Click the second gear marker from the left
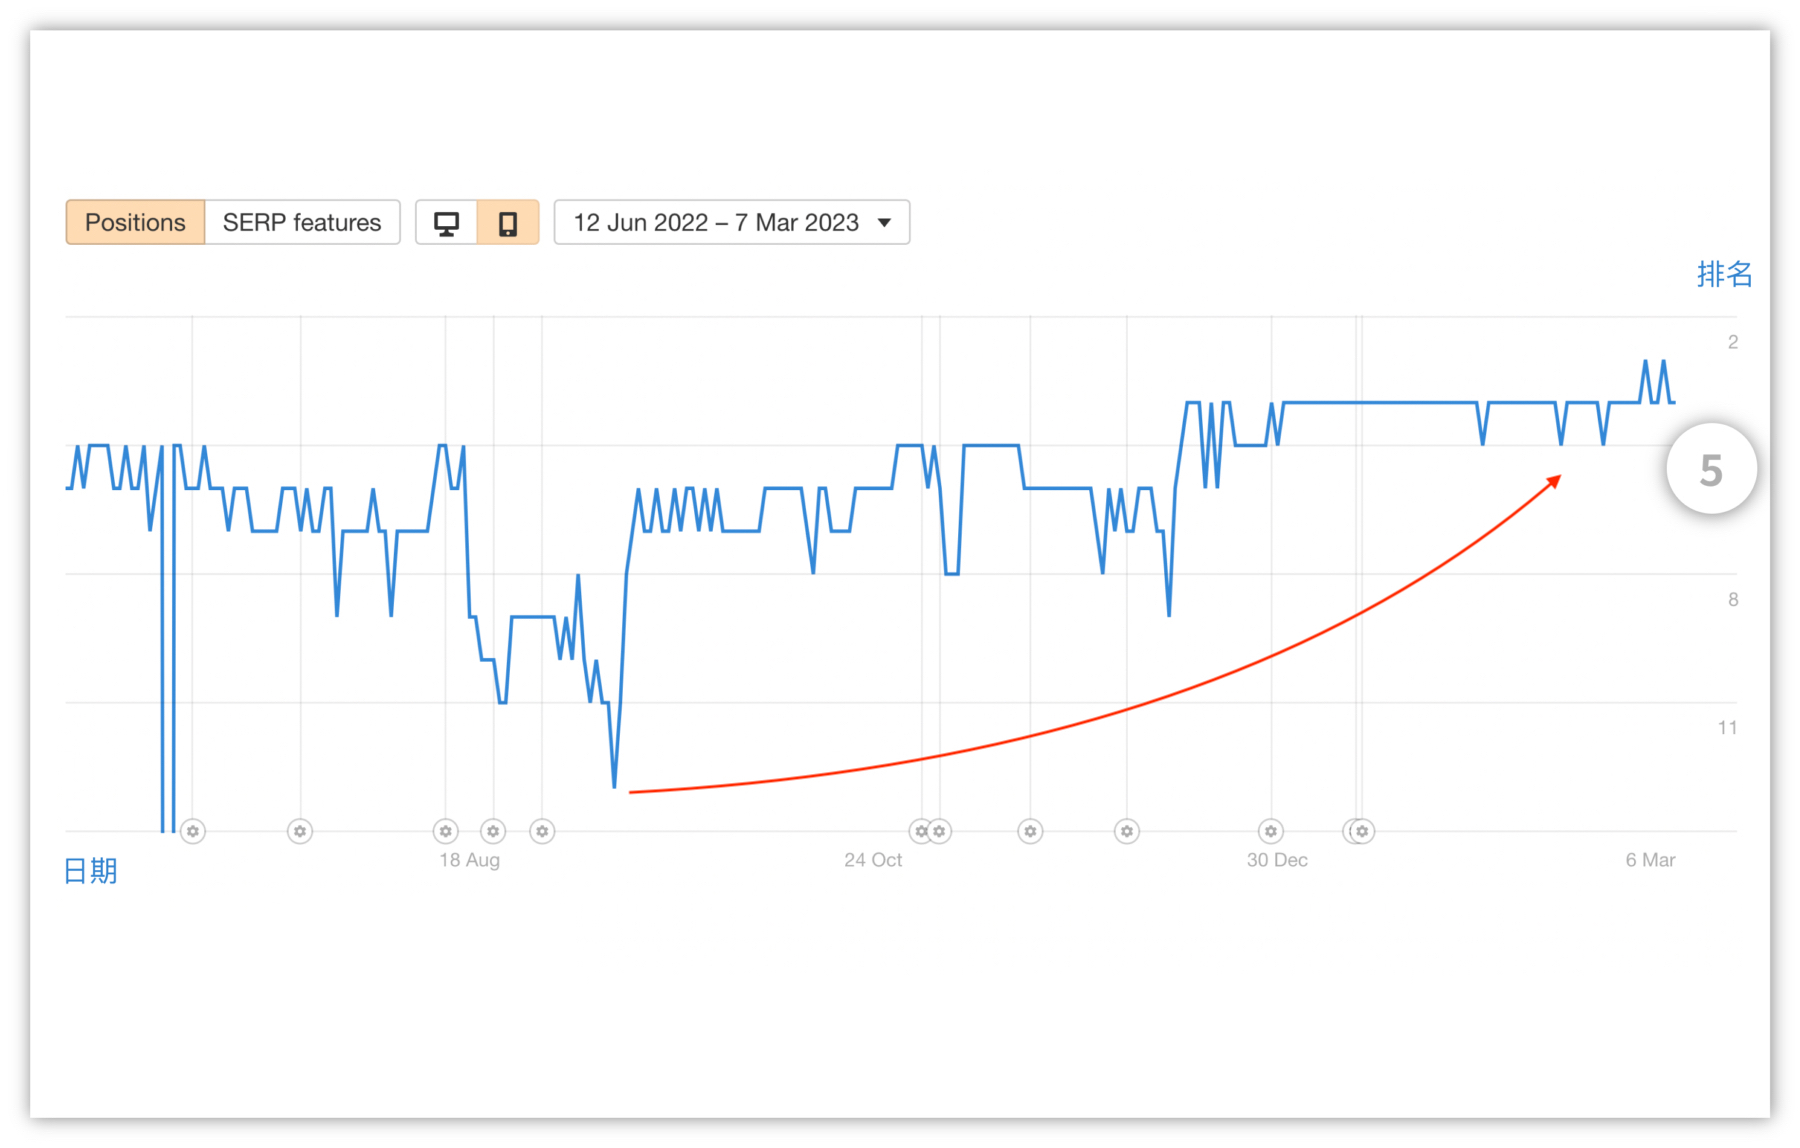The width and height of the screenshot is (1800, 1148). coord(300,831)
